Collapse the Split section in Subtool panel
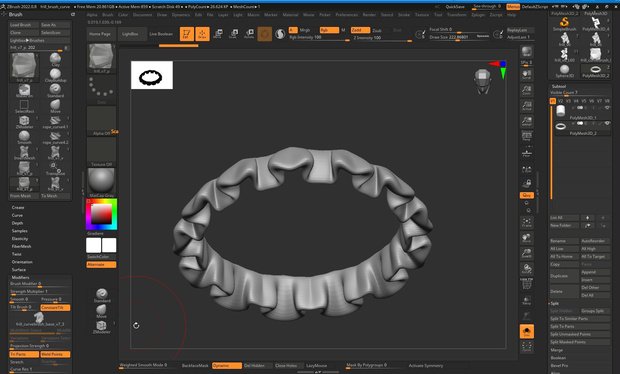620x374 pixels. click(x=555, y=303)
